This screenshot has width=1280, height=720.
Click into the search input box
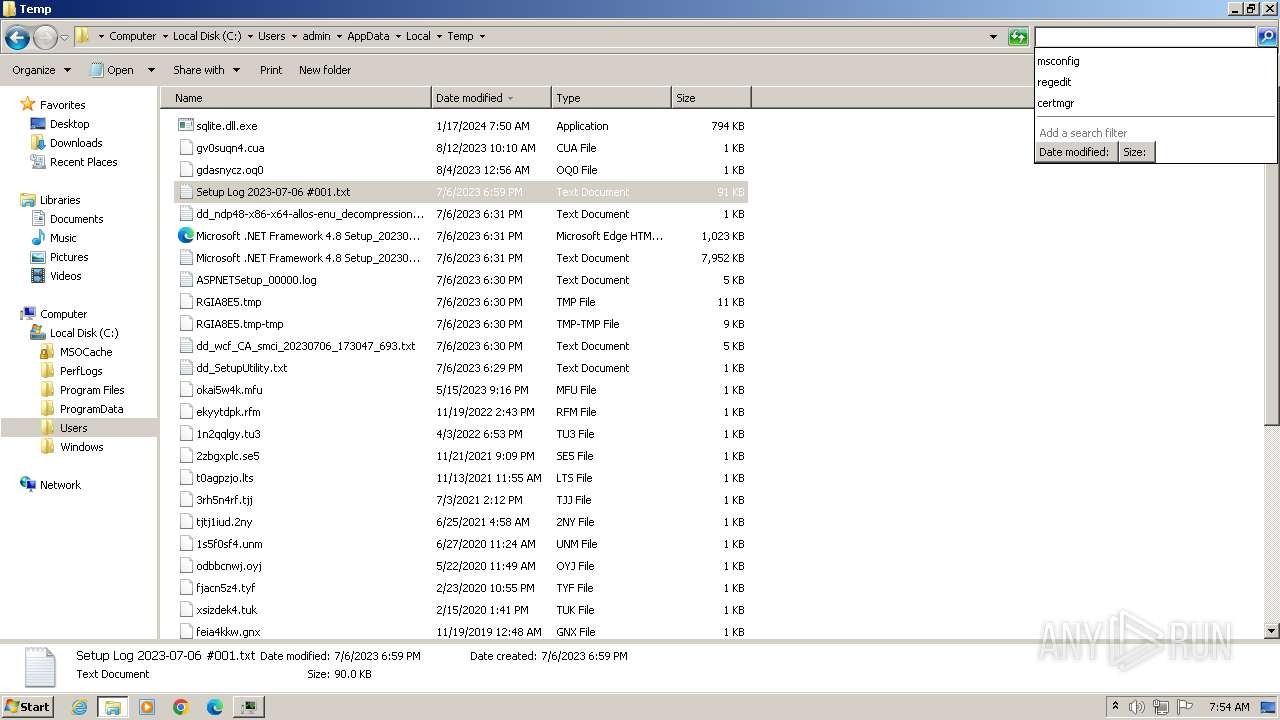1145,37
